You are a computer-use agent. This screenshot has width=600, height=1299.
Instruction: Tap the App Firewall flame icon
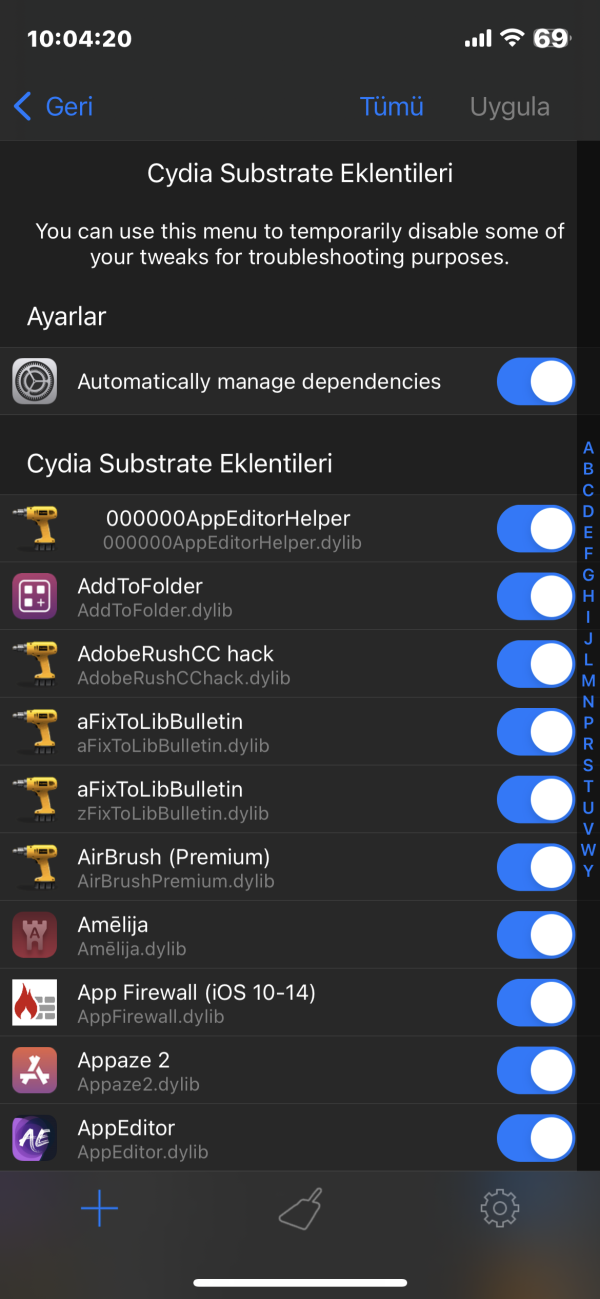34,1003
